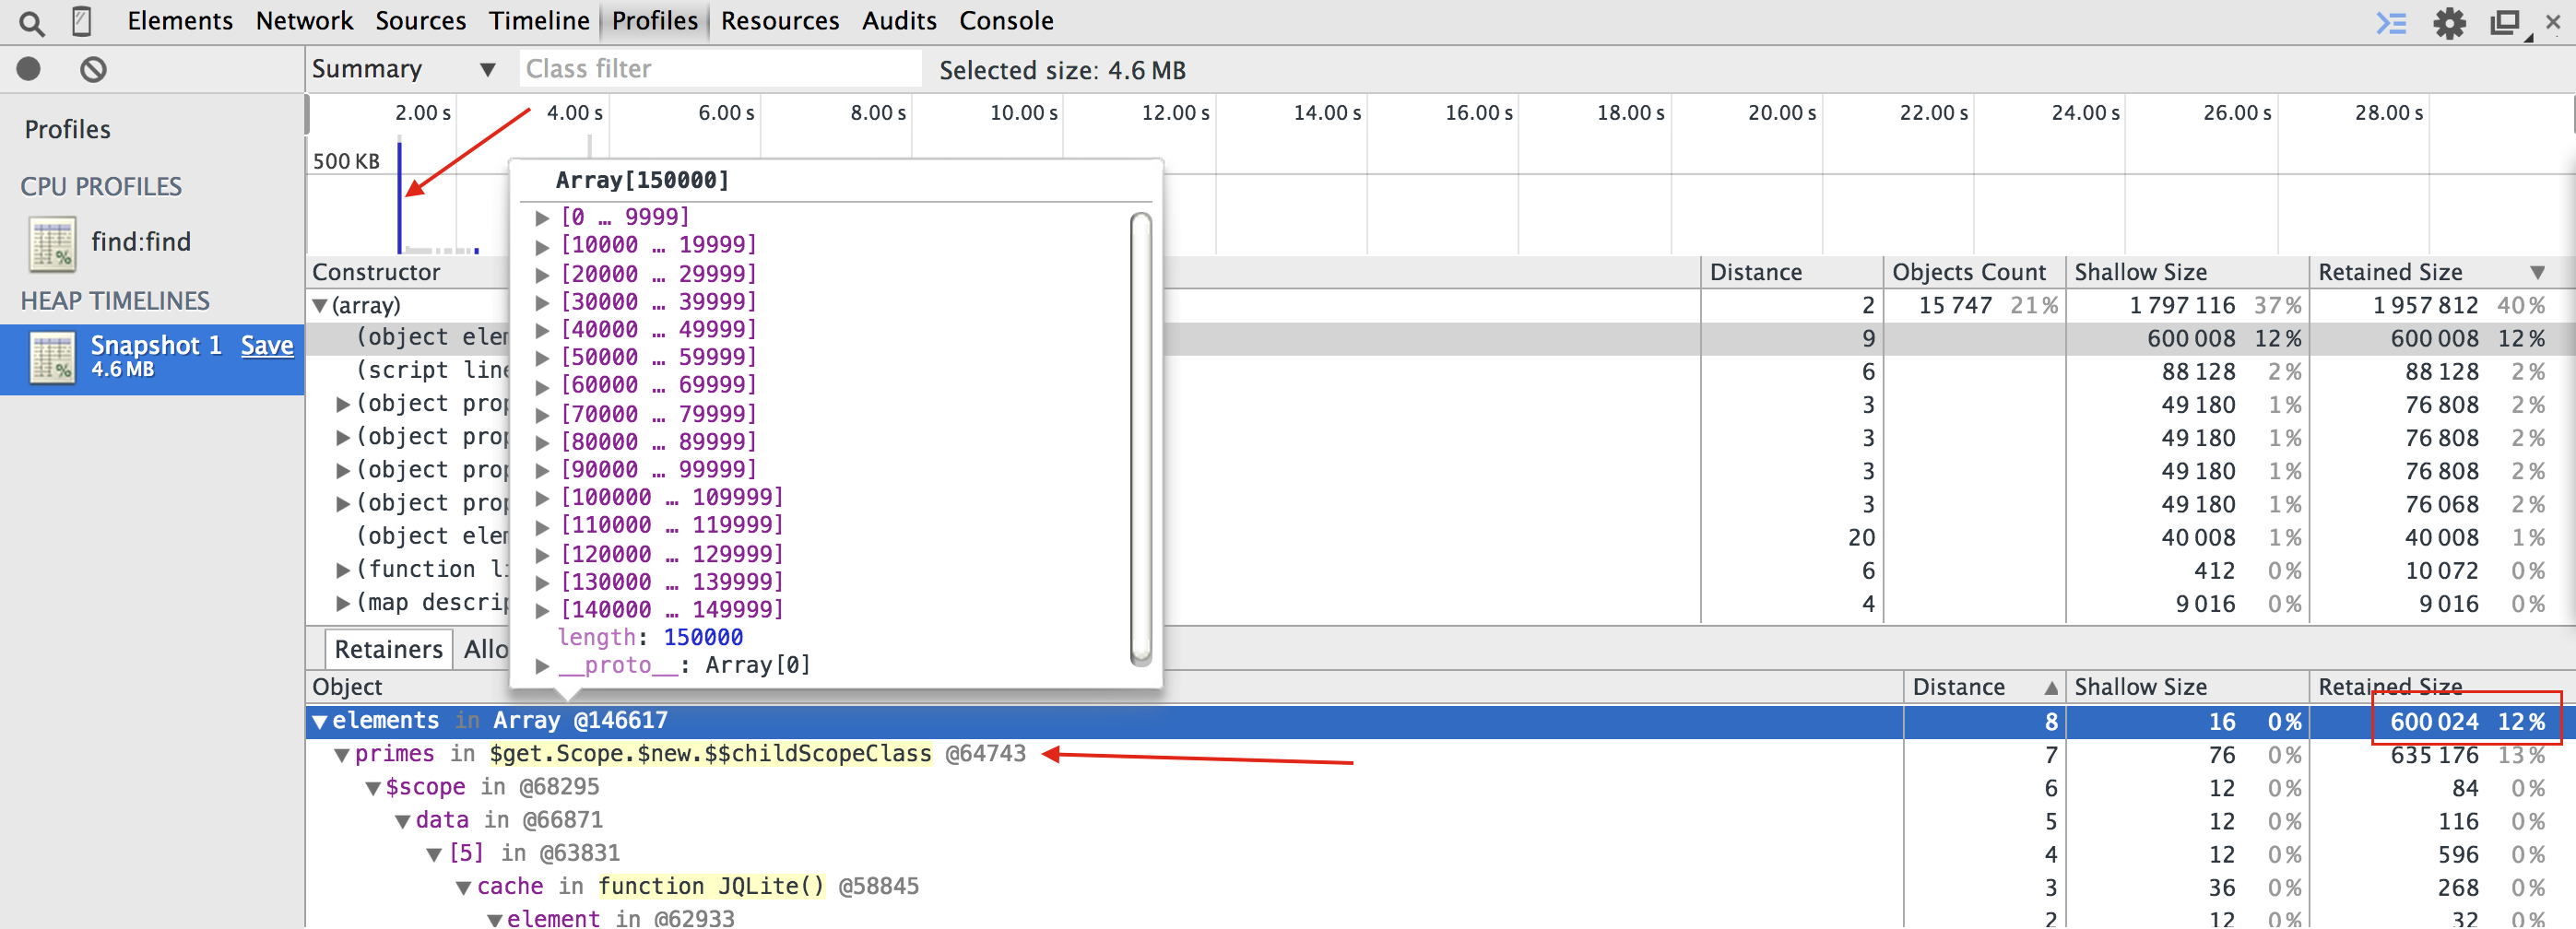Click the blue allocation spike on timeline
The image size is (2576, 929).
click(399, 197)
